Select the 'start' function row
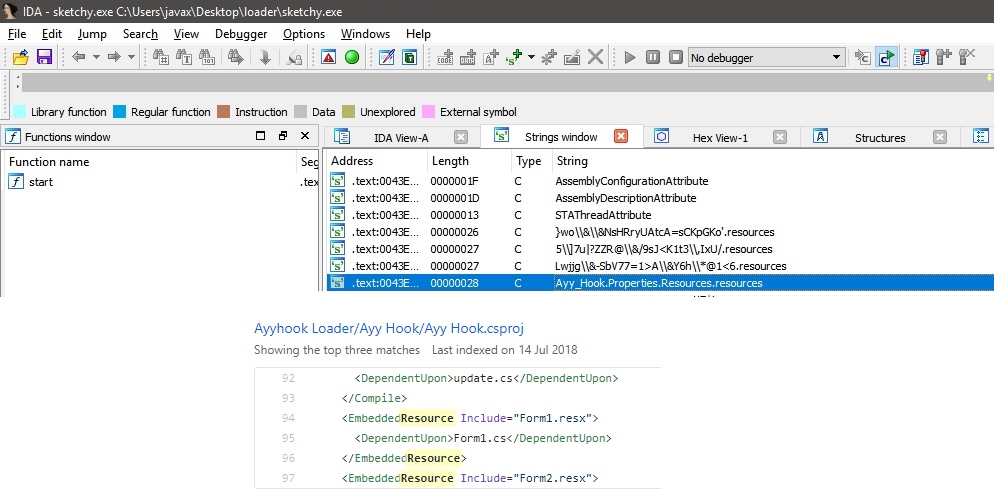Screen dimensions: 994x489 click(x=160, y=182)
